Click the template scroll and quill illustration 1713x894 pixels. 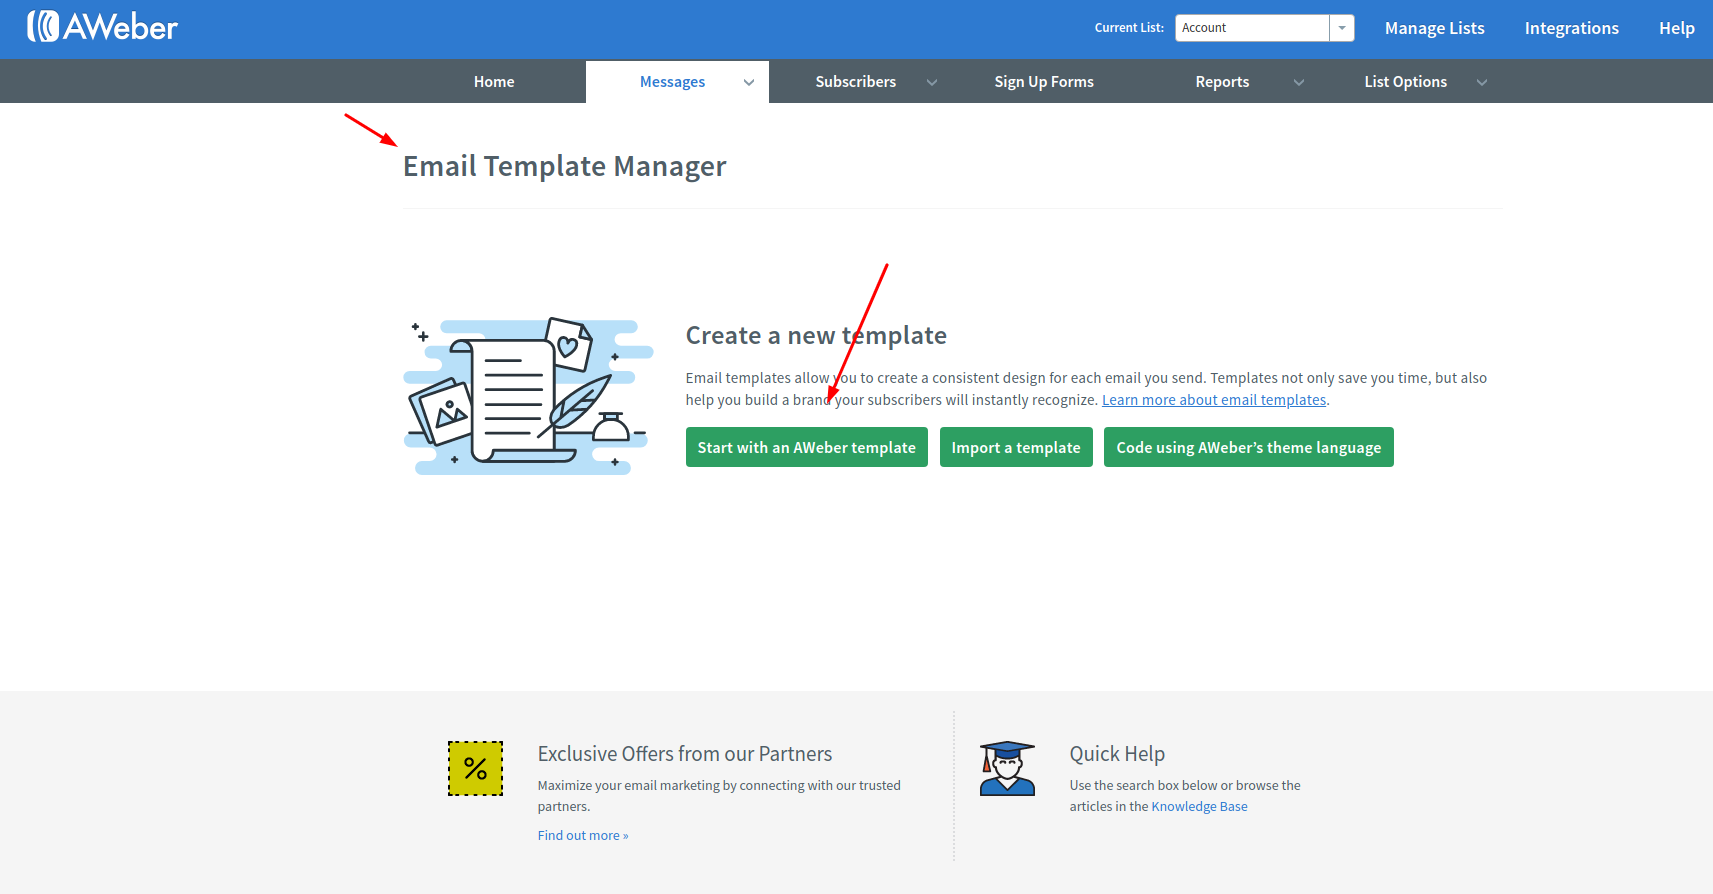(x=528, y=396)
